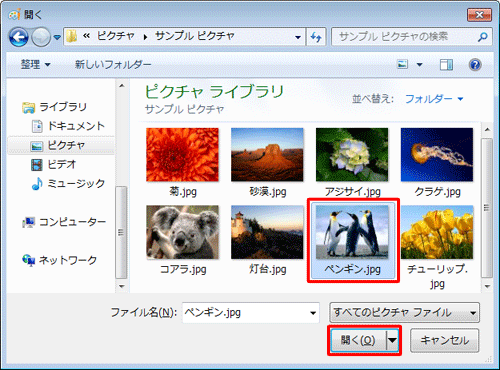
Task: Click the file list scroll down arrow
Action: point(487,286)
